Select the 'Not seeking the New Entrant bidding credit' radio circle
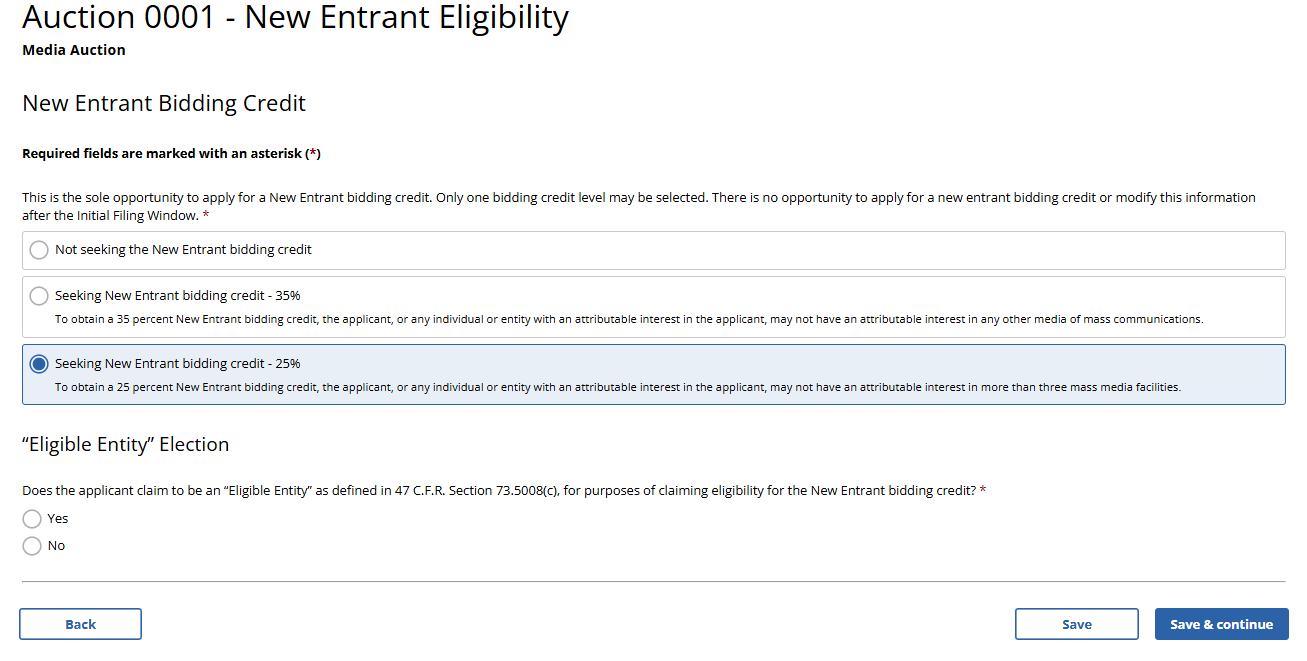1307x661 pixels. (x=39, y=250)
